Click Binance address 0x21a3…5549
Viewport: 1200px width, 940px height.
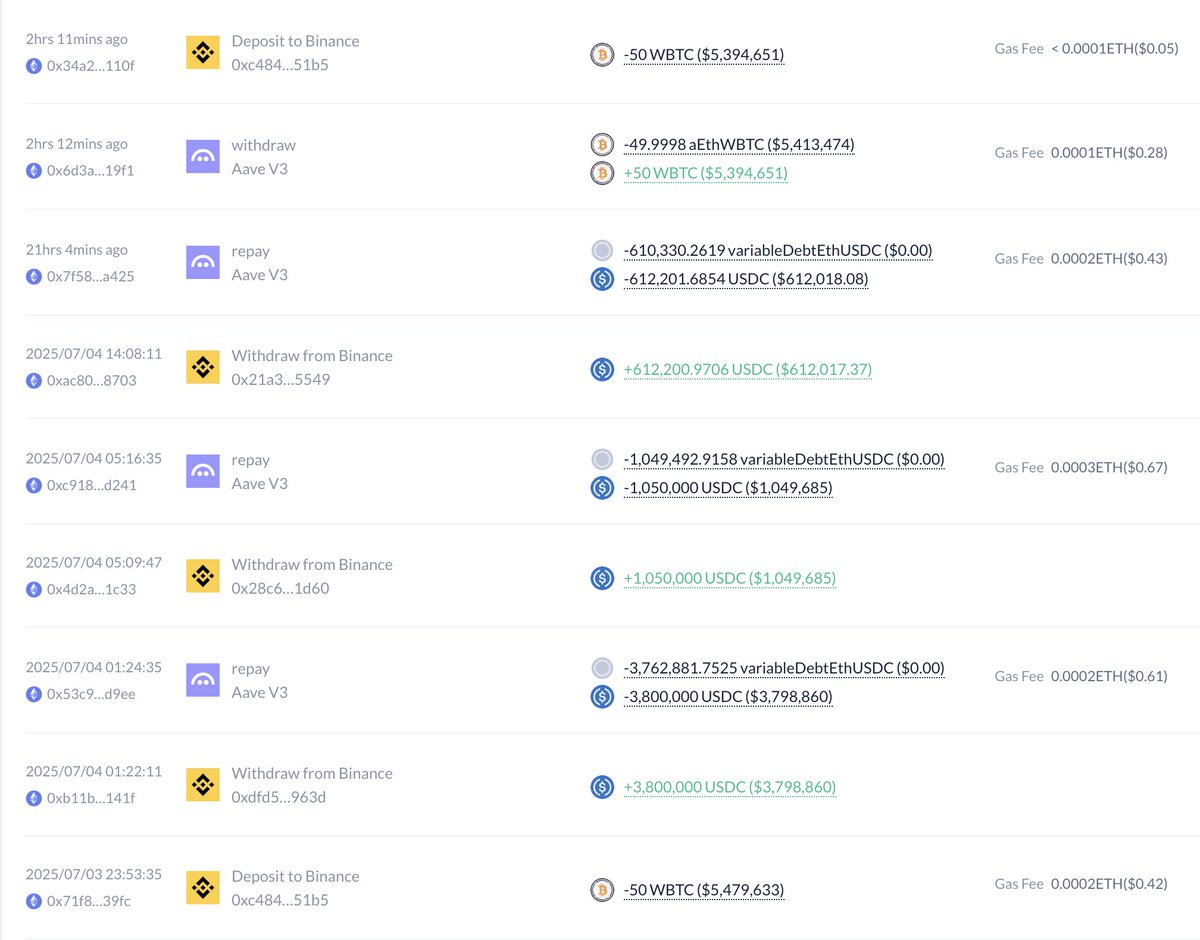pos(281,380)
